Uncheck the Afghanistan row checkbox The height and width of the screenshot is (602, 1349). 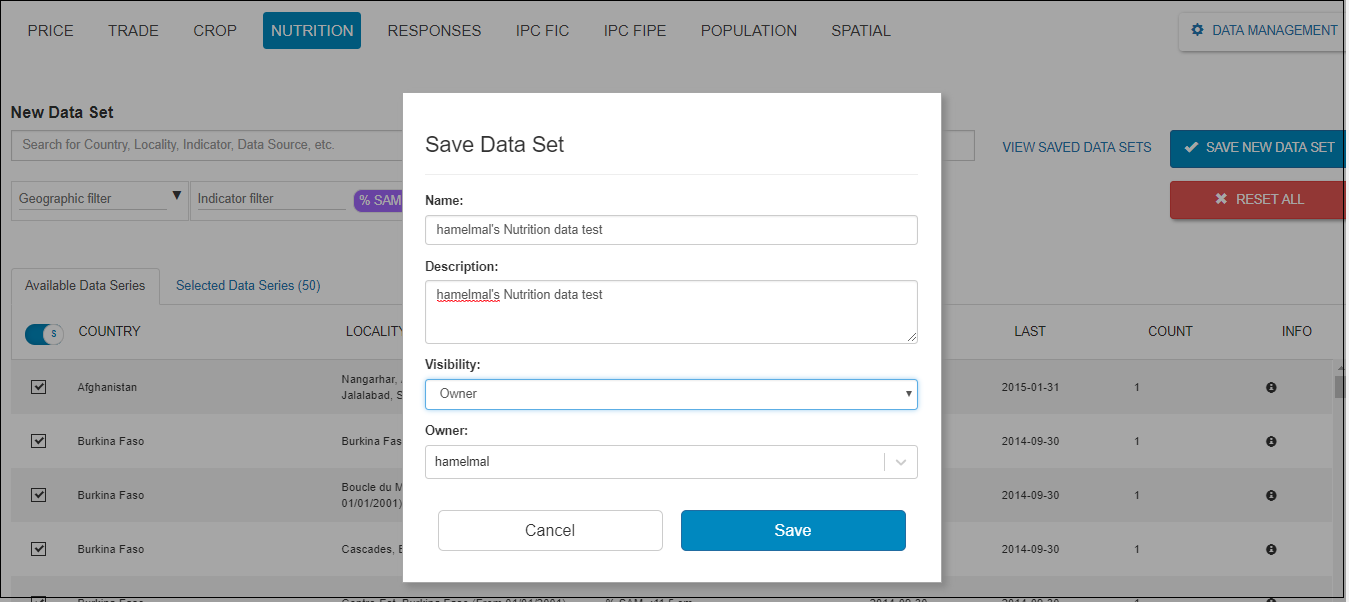click(x=39, y=387)
